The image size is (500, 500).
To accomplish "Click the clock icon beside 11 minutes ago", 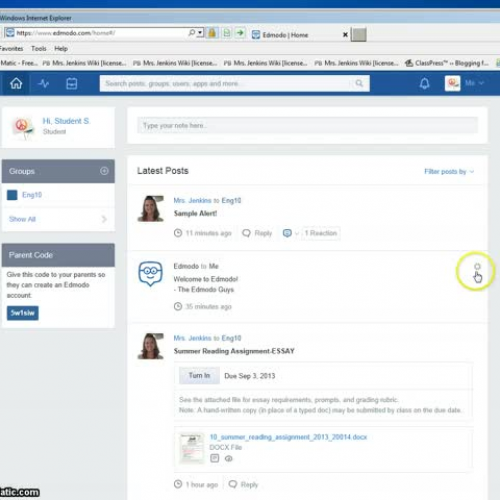I will 178,233.
